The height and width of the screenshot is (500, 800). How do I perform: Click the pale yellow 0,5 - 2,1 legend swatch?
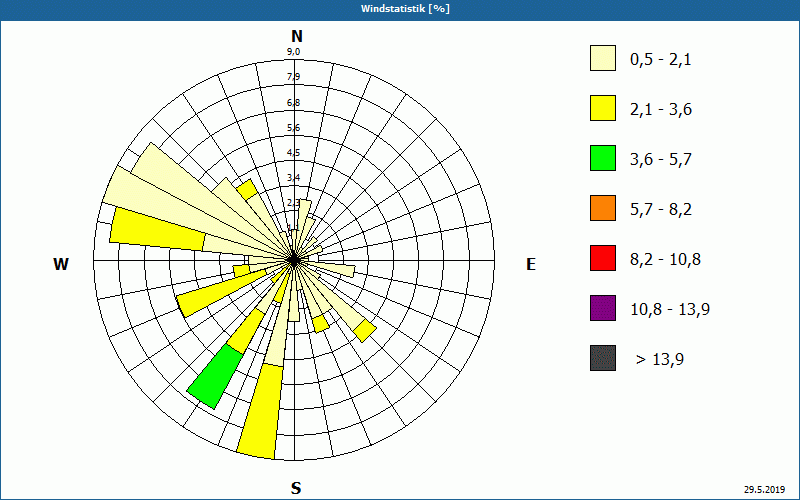pyautogui.click(x=603, y=58)
